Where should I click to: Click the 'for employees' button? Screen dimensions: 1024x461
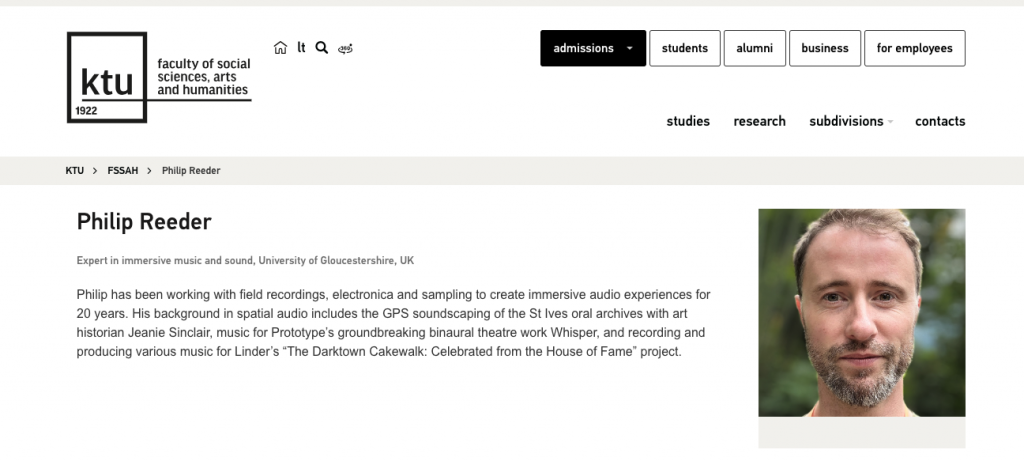tap(915, 48)
